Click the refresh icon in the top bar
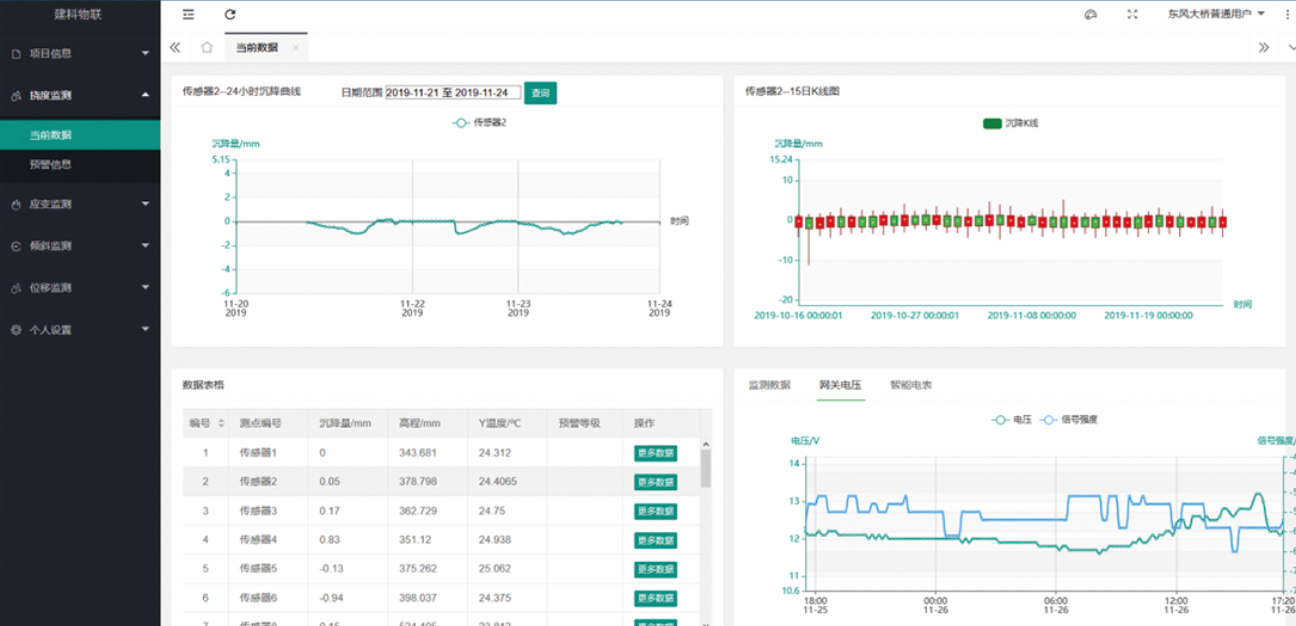This screenshot has width=1296, height=626. [230, 14]
